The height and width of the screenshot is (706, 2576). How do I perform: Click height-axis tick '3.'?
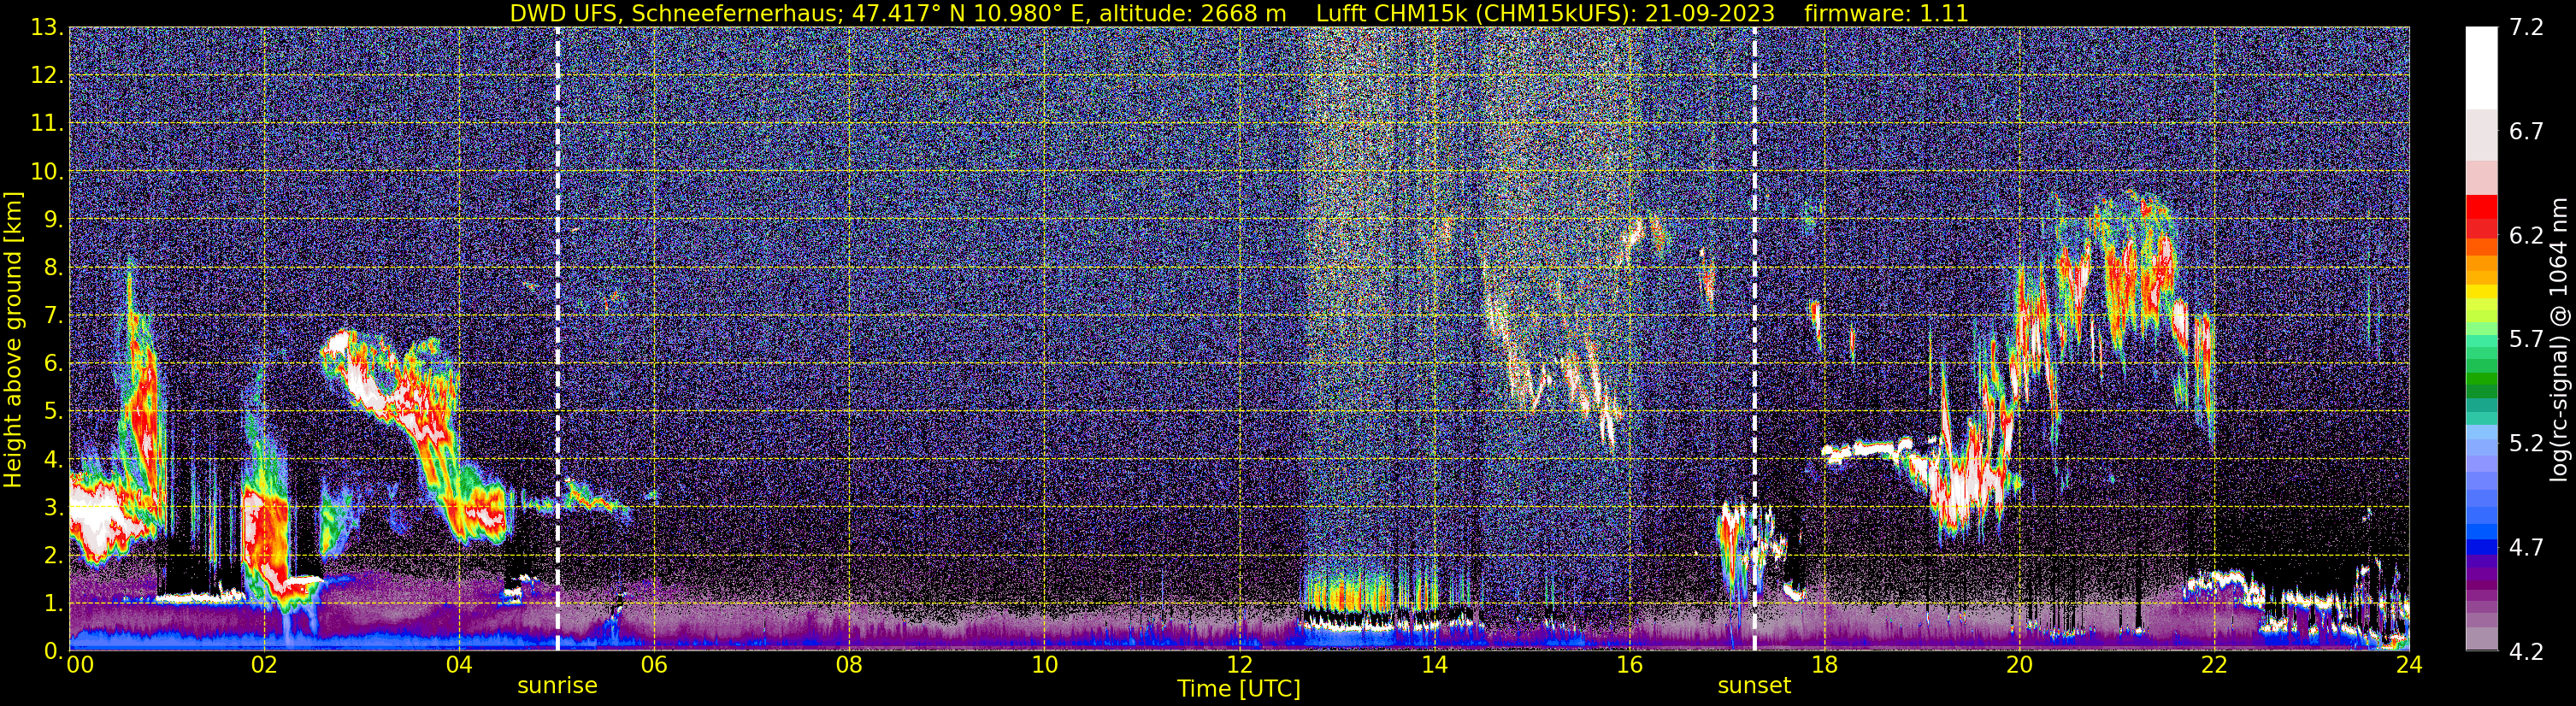(52, 507)
